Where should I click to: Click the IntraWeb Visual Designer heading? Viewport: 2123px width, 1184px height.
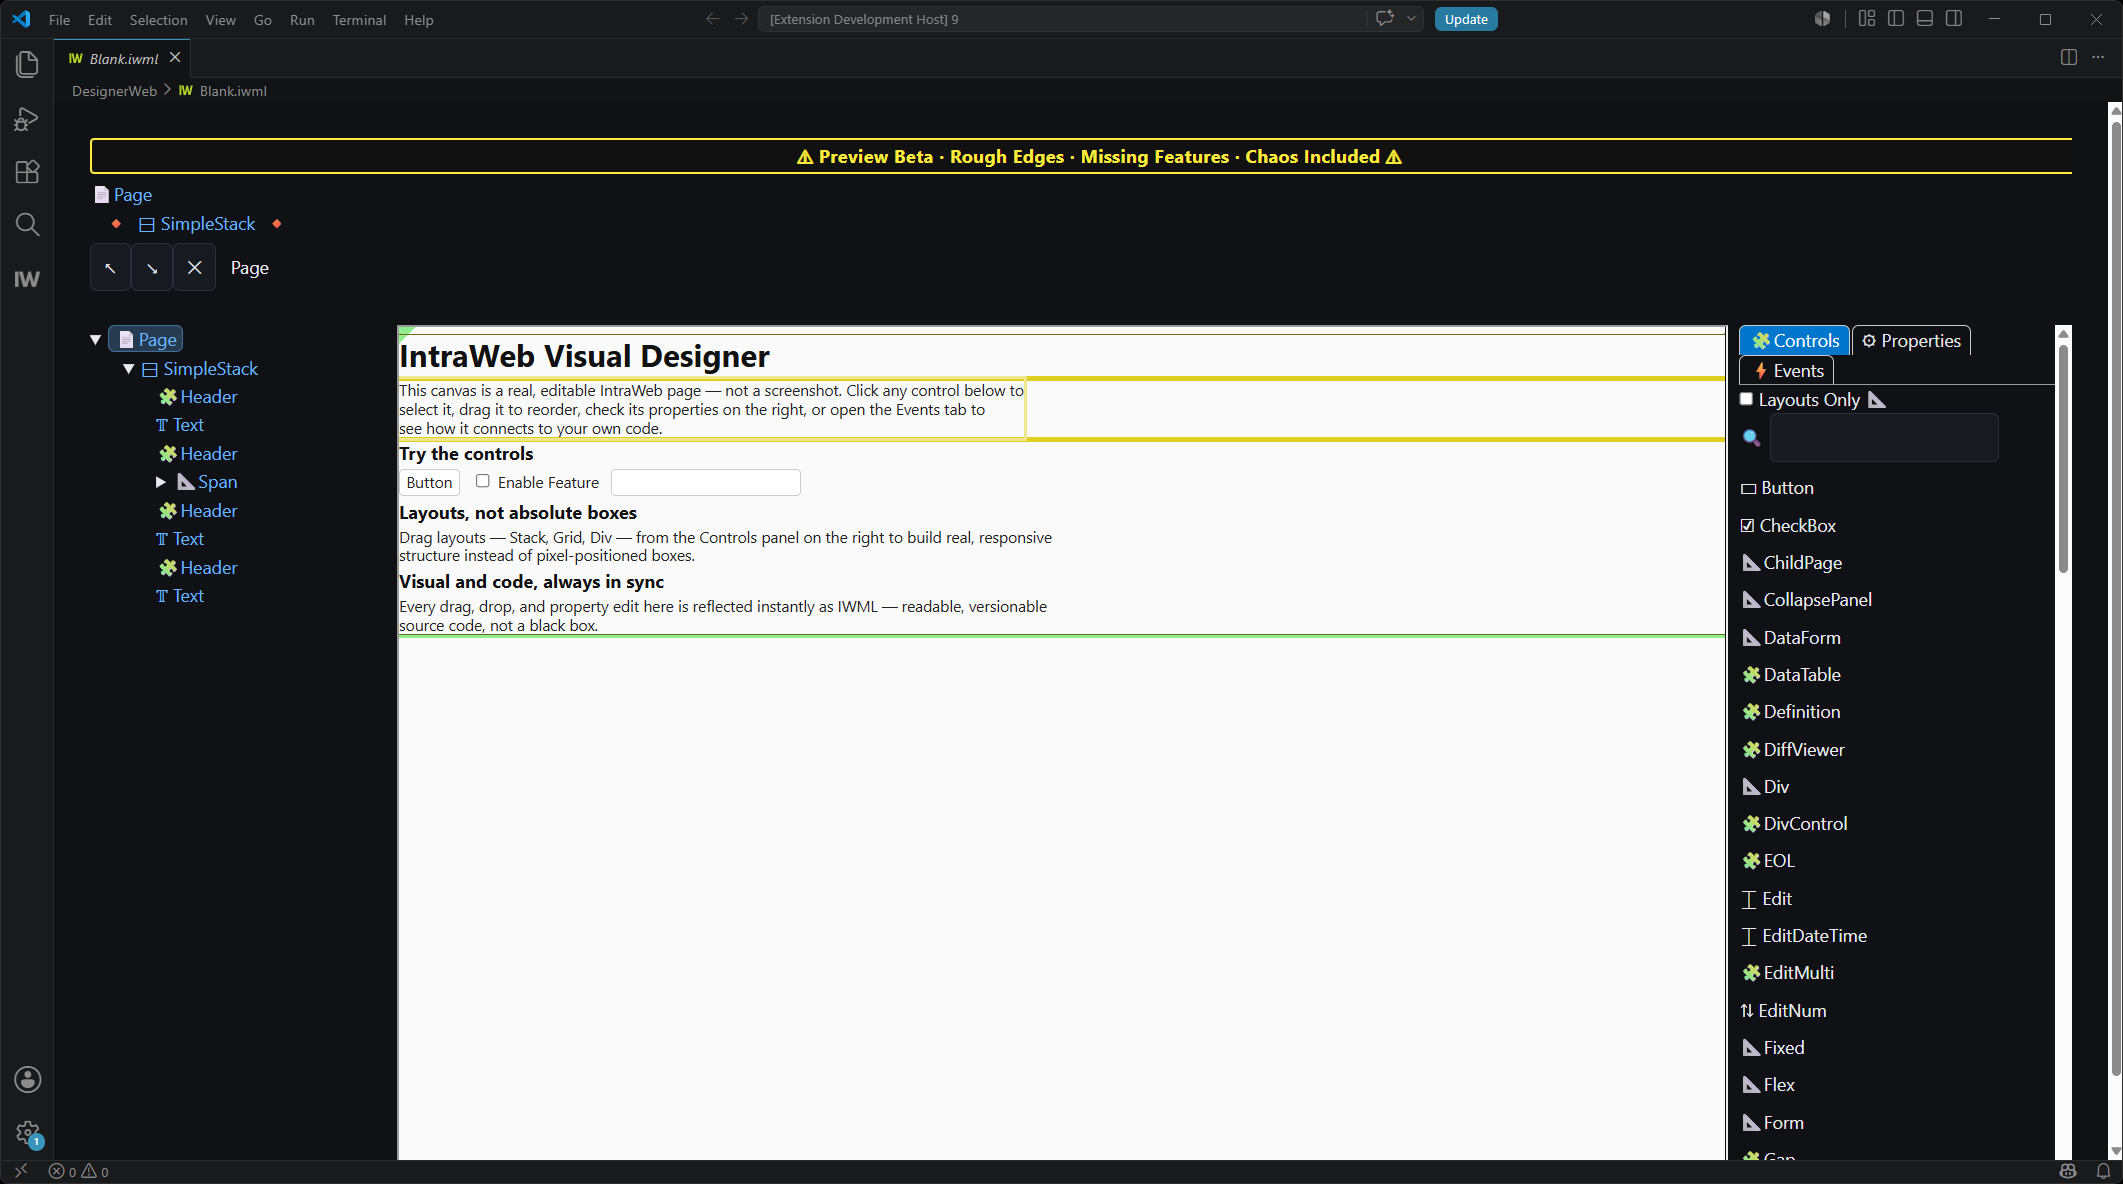click(x=584, y=356)
